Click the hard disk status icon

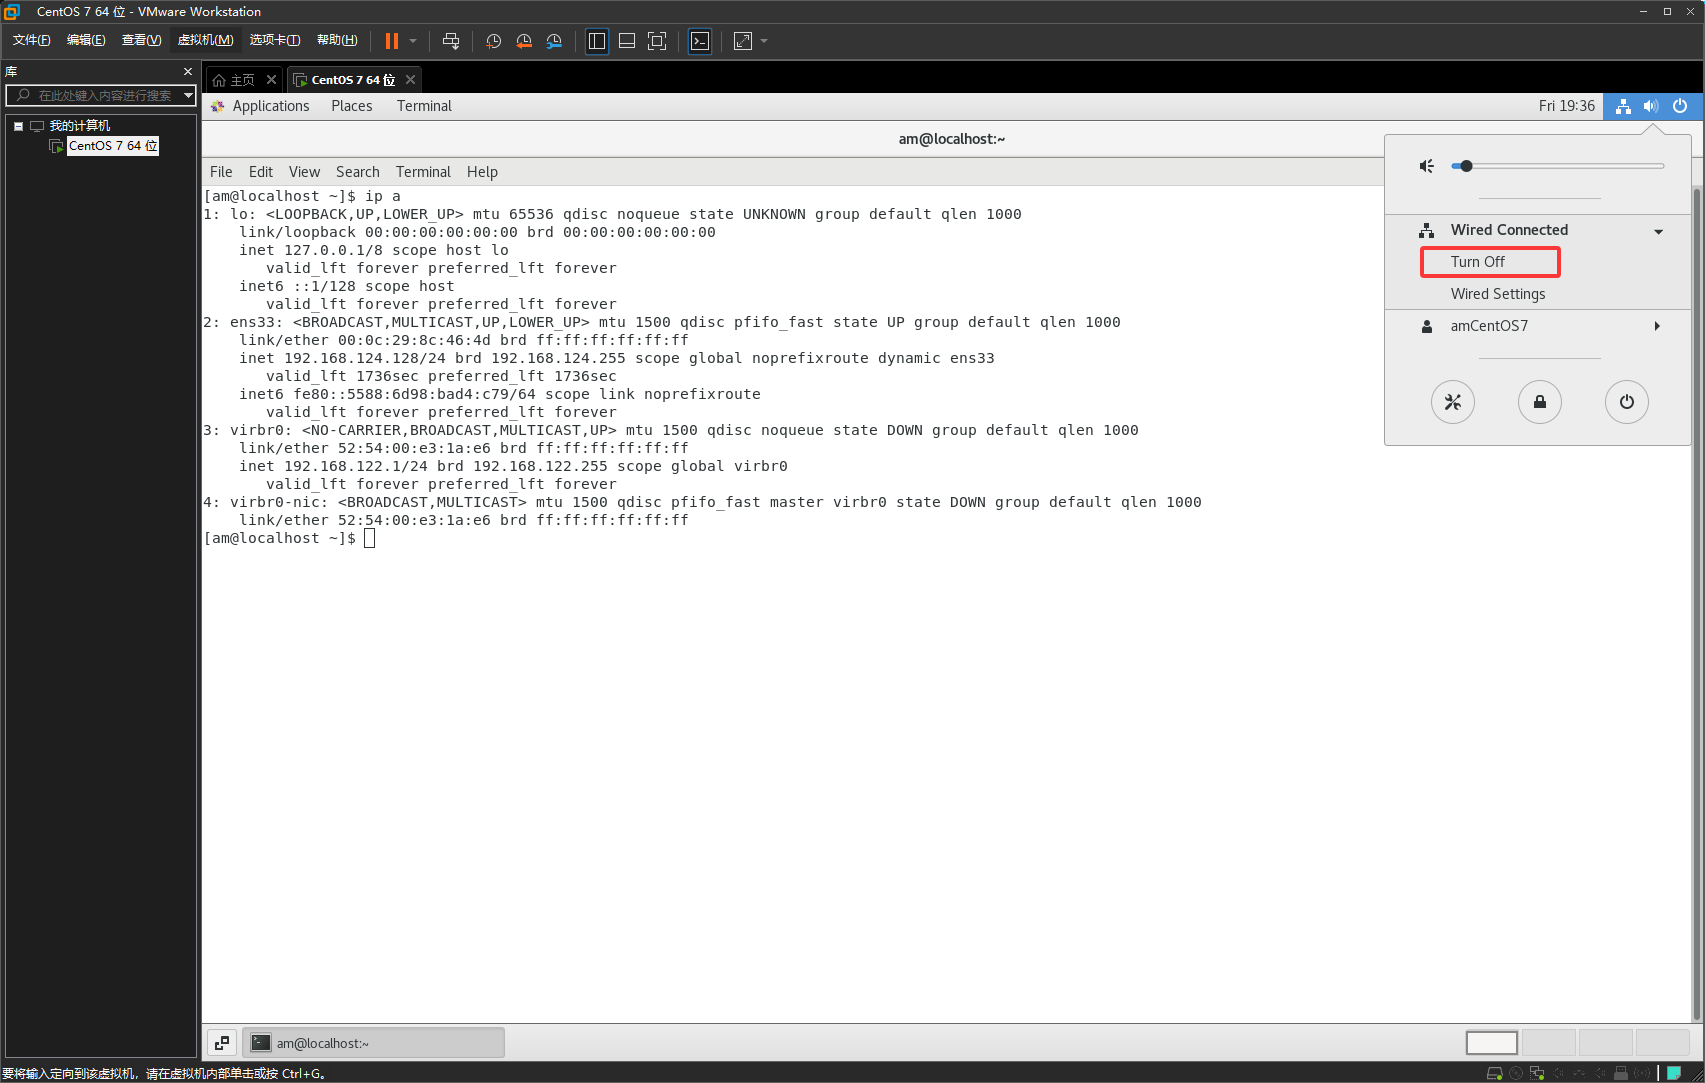tap(1495, 1073)
